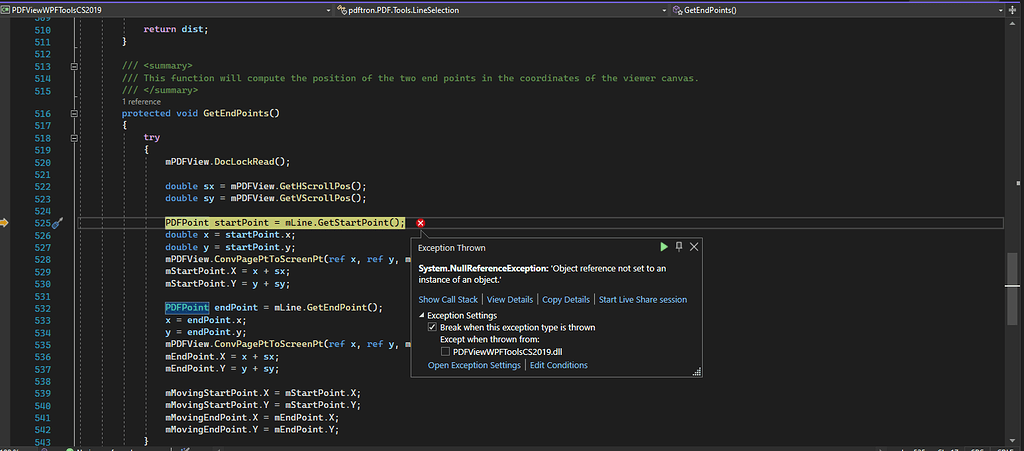Click 'GetHScrollPos' on line 522
The image size is (1024, 451).
pos(315,186)
